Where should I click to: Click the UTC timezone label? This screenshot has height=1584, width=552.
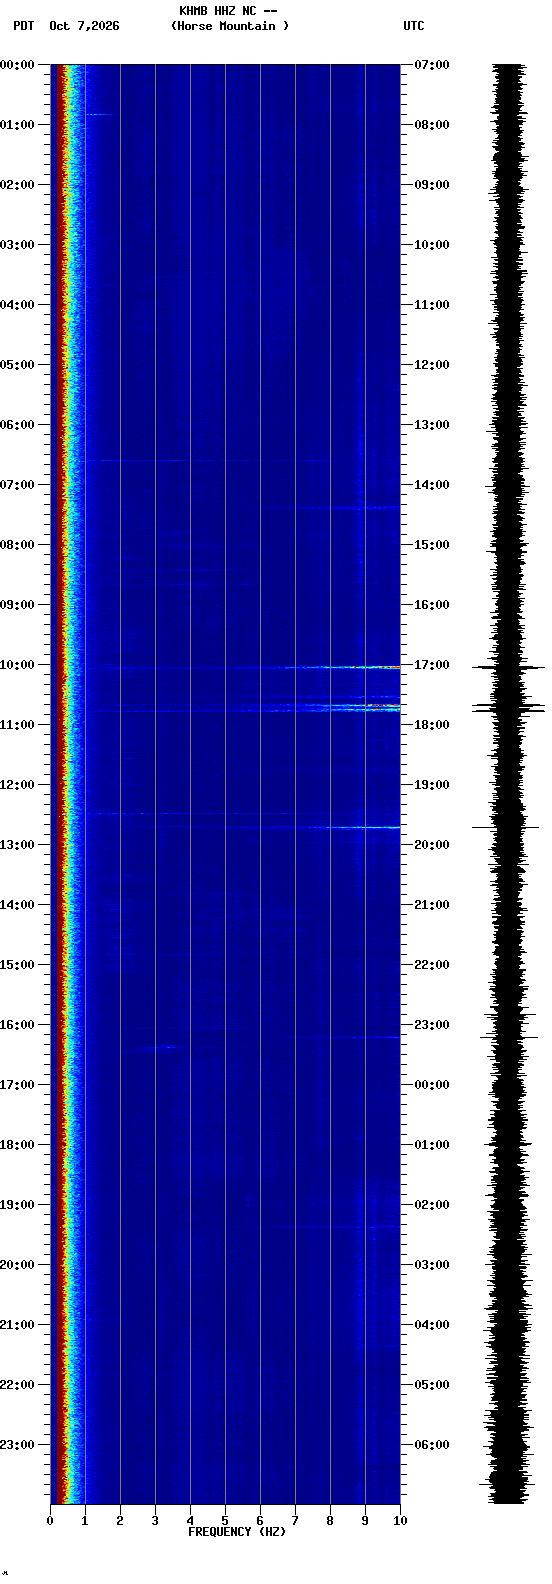414,26
